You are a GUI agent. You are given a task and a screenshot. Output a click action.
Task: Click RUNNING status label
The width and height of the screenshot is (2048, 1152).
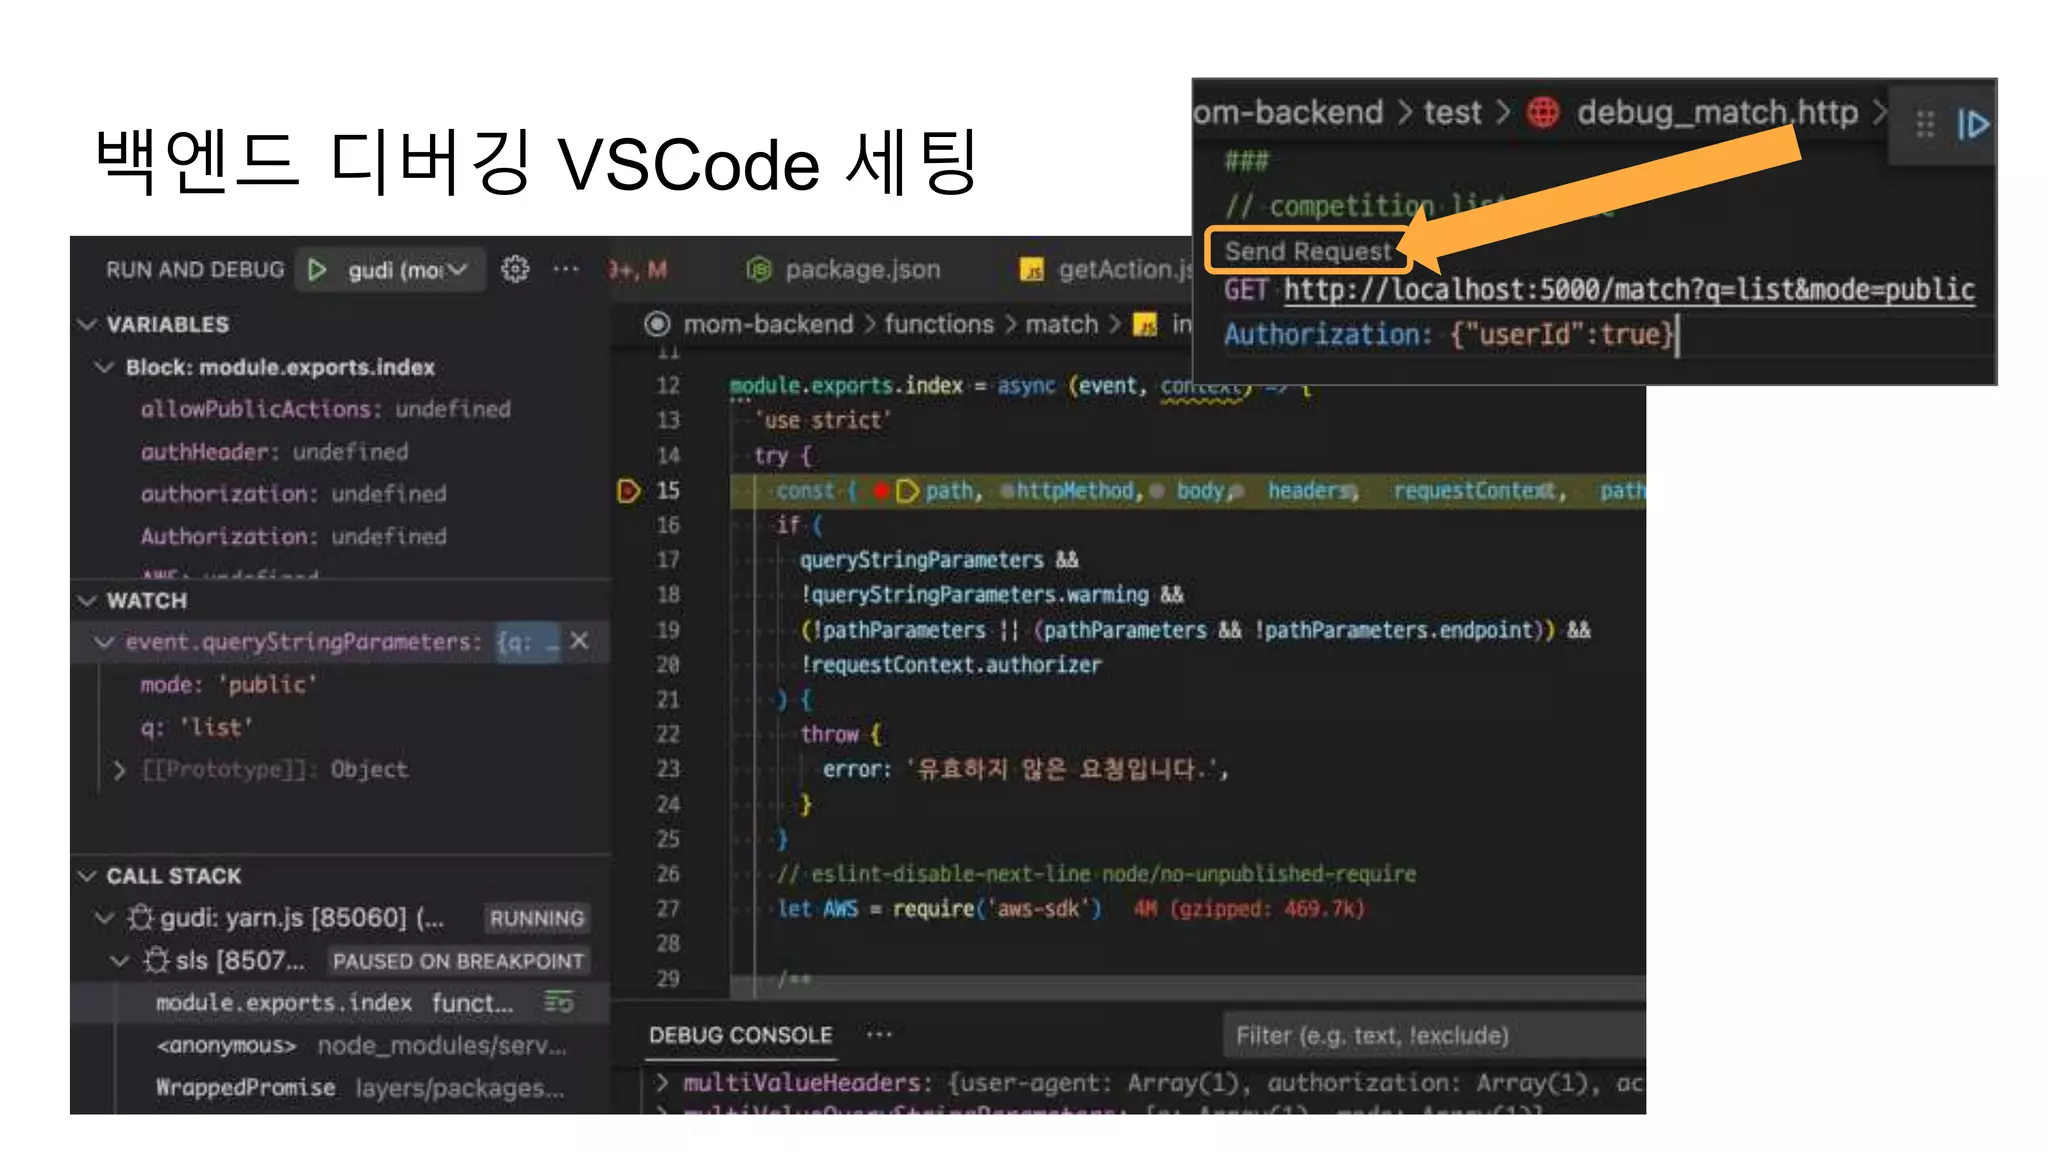tap(537, 918)
